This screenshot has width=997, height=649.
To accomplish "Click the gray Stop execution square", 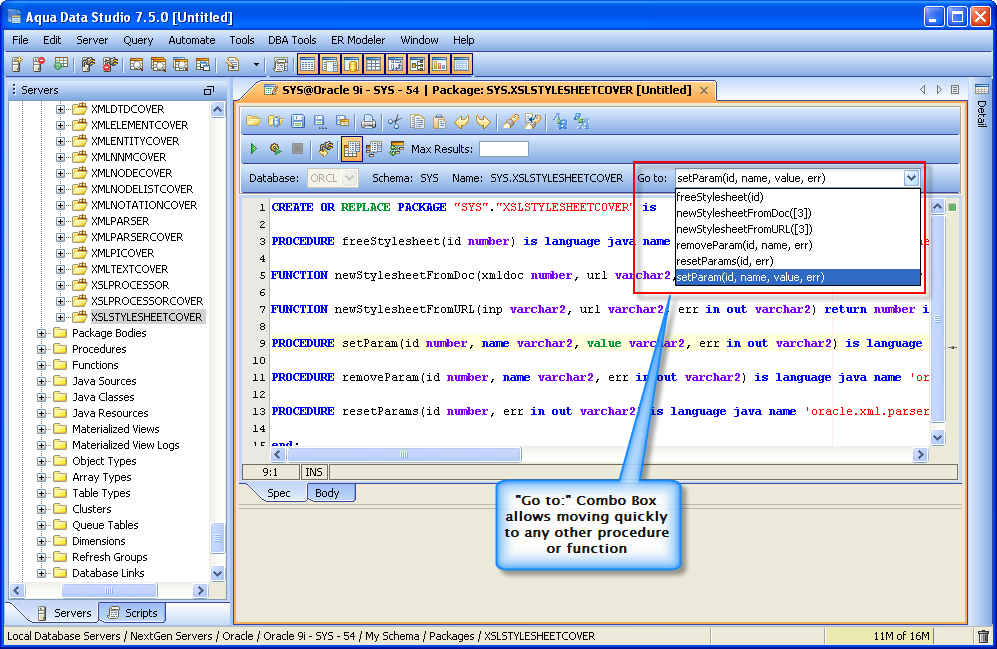I will (x=297, y=149).
